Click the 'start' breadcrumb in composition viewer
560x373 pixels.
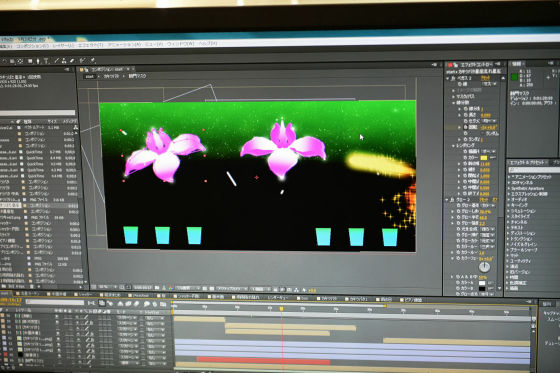[x=90, y=76]
